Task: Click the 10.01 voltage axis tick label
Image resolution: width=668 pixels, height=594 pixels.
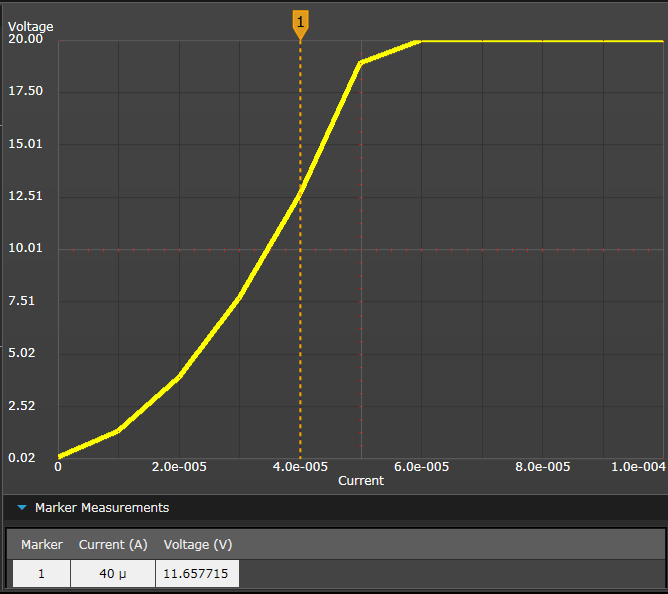Action: coord(26,248)
